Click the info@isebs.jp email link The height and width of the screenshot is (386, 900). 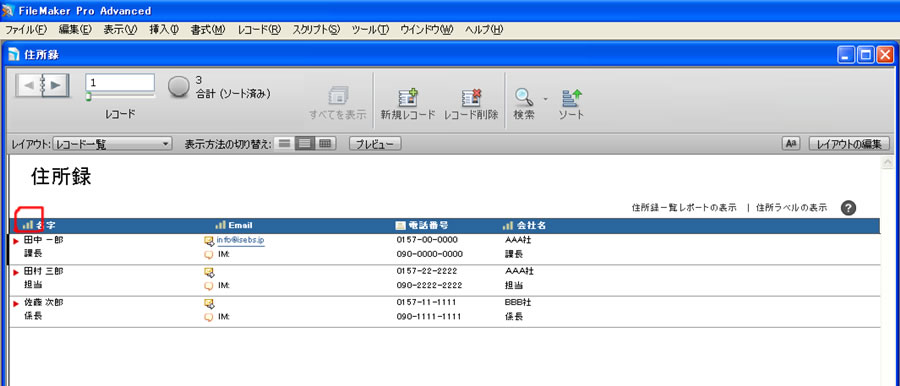pyautogui.click(x=240, y=240)
